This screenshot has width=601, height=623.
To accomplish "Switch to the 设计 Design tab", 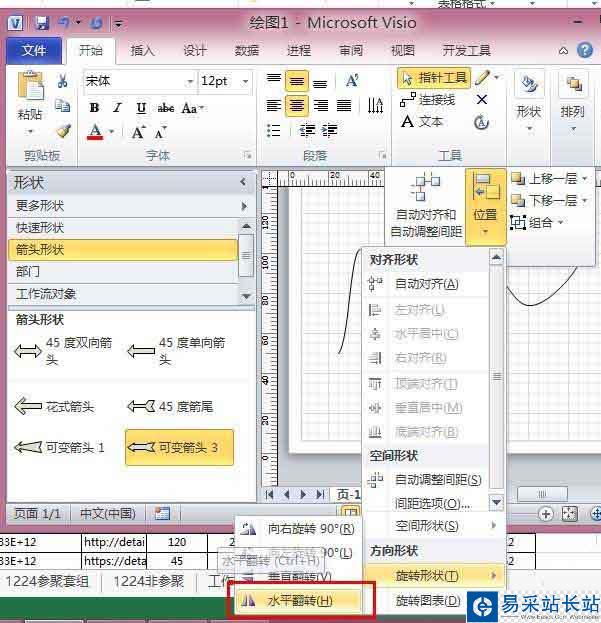I will pyautogui.click(x=195, y=50).
